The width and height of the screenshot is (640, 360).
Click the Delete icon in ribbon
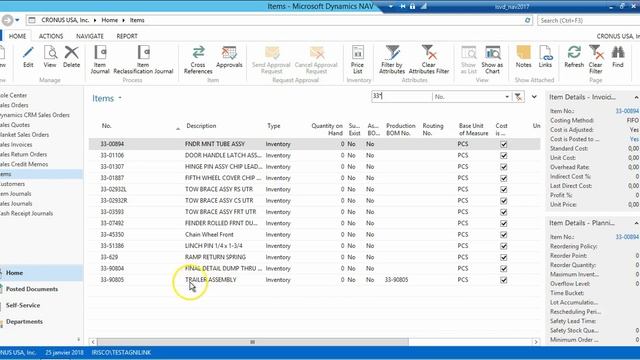point(71,57)
